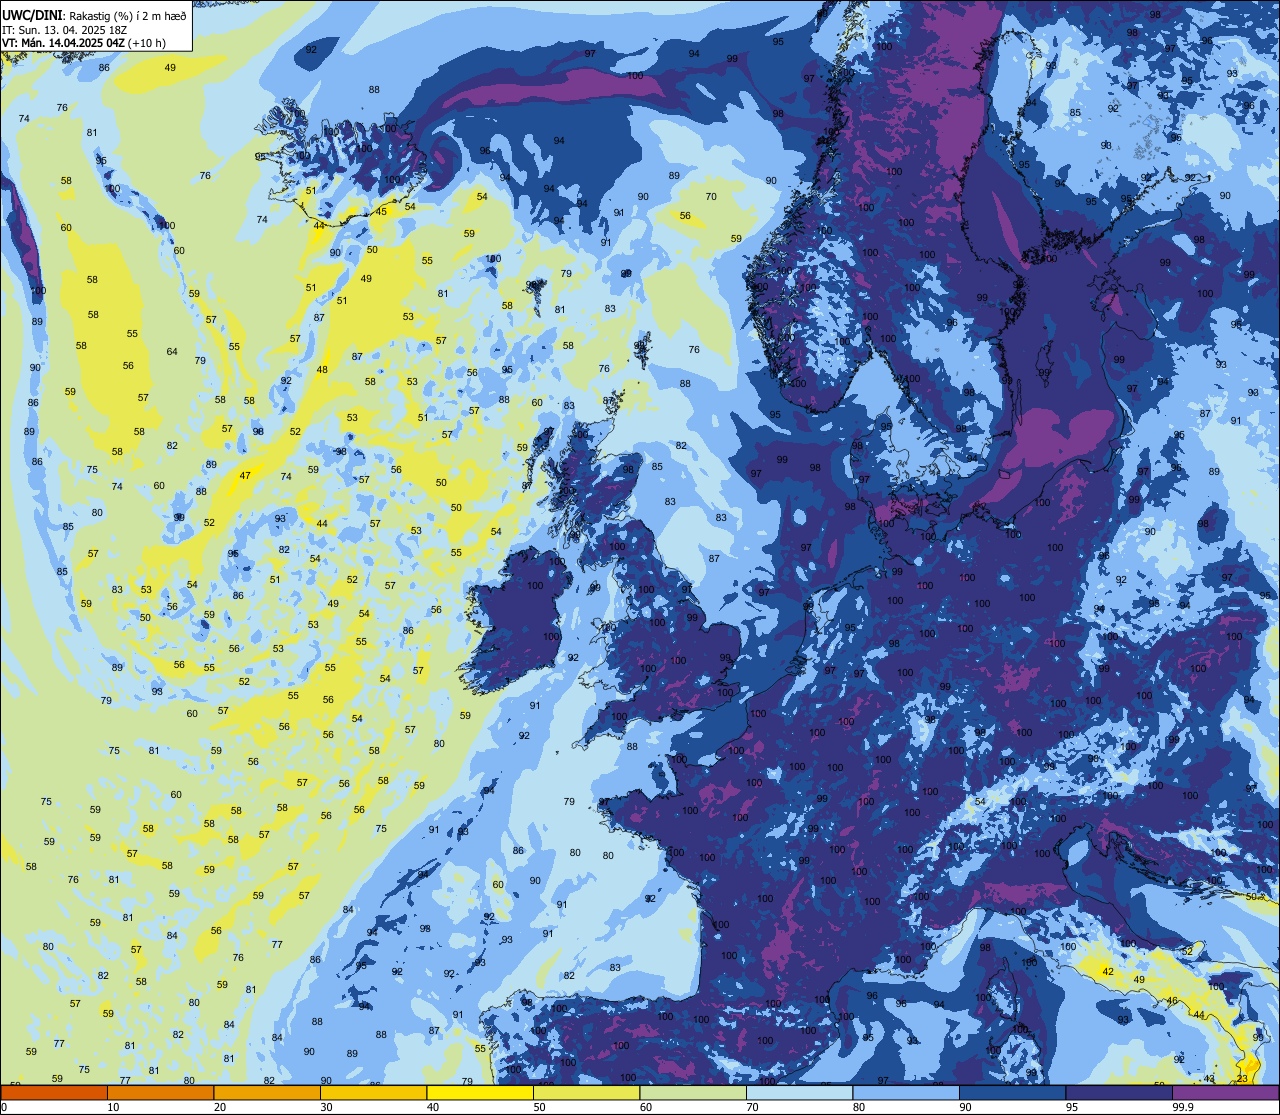
Task: Pick the 50–60 pale yellow legend swatch
Action: pos(586,1092)
